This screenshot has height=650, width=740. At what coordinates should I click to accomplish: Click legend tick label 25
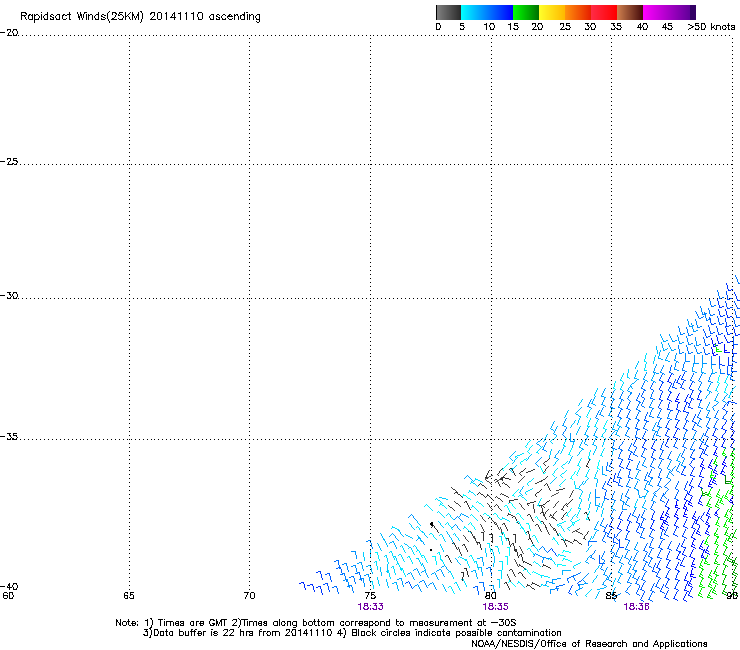(x=565, y=27)
